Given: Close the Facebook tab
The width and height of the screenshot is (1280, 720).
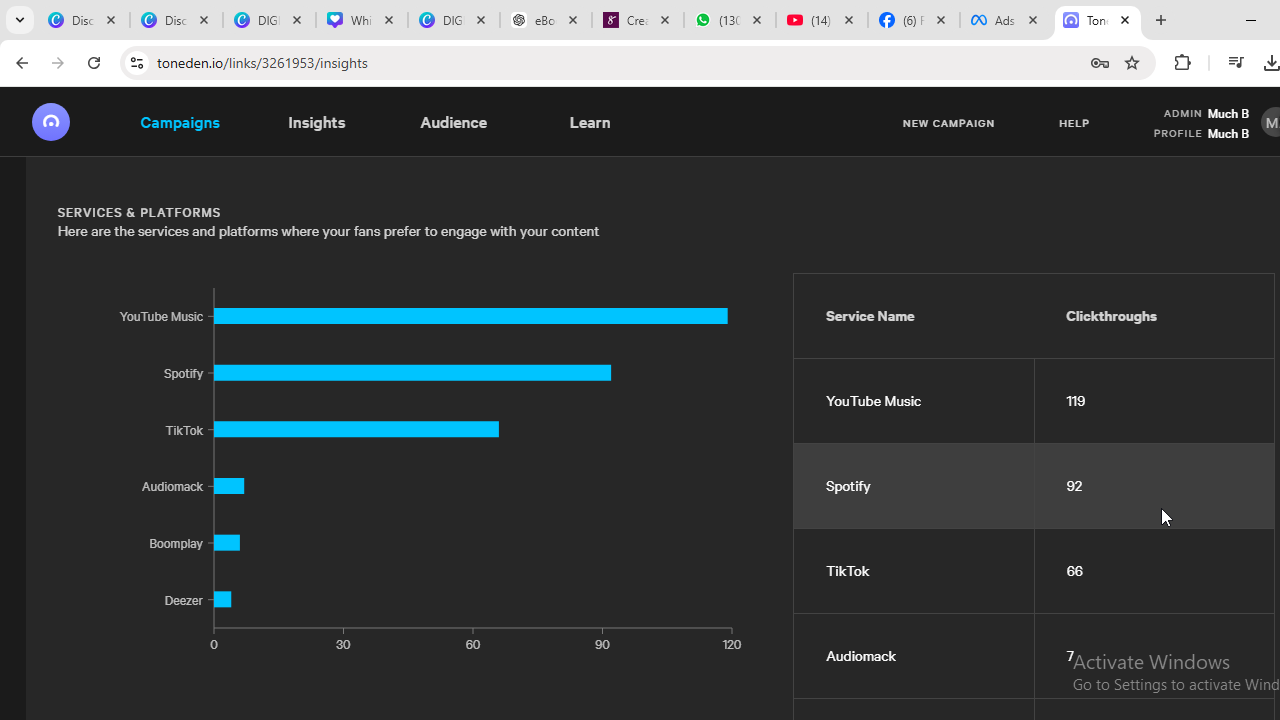Looking at the screenshot, I should tap(941, 20).
